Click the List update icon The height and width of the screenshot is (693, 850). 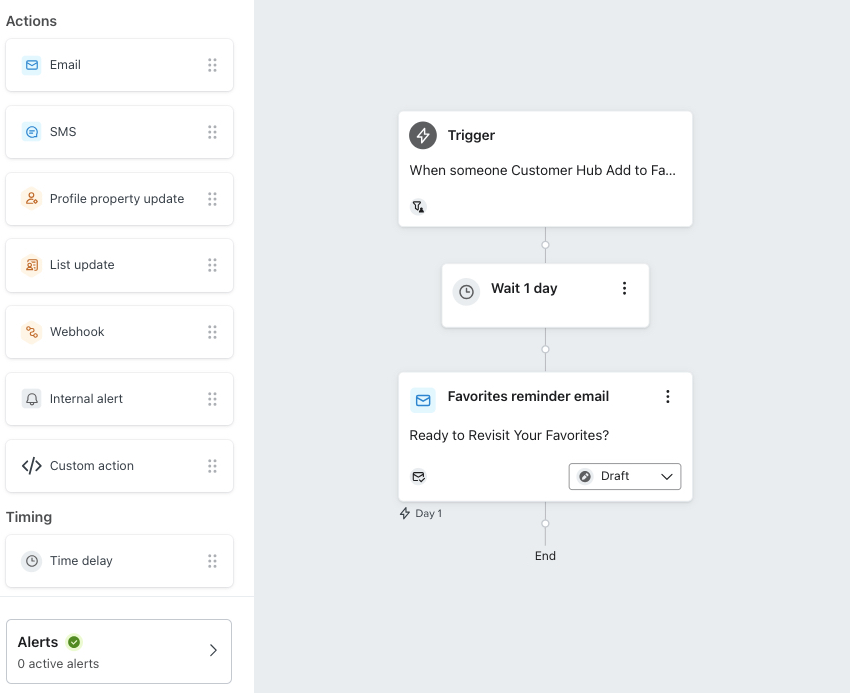(x=32, y=265)
